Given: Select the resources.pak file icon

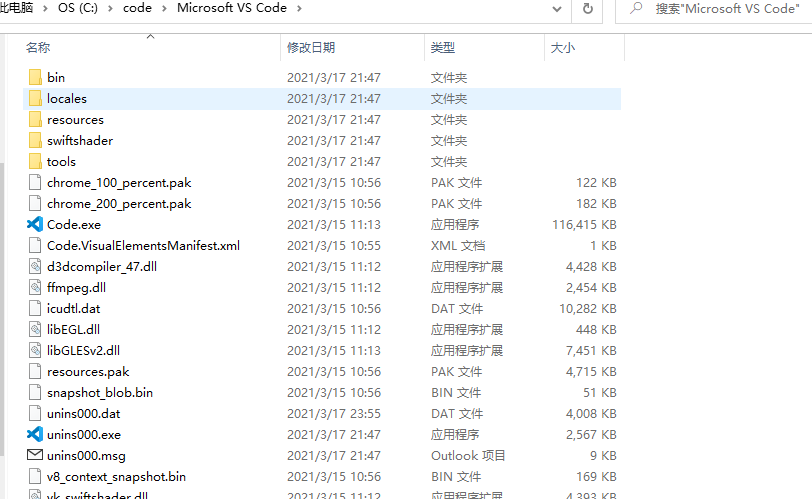Looking at the screenshot, I should click(35, 371).
